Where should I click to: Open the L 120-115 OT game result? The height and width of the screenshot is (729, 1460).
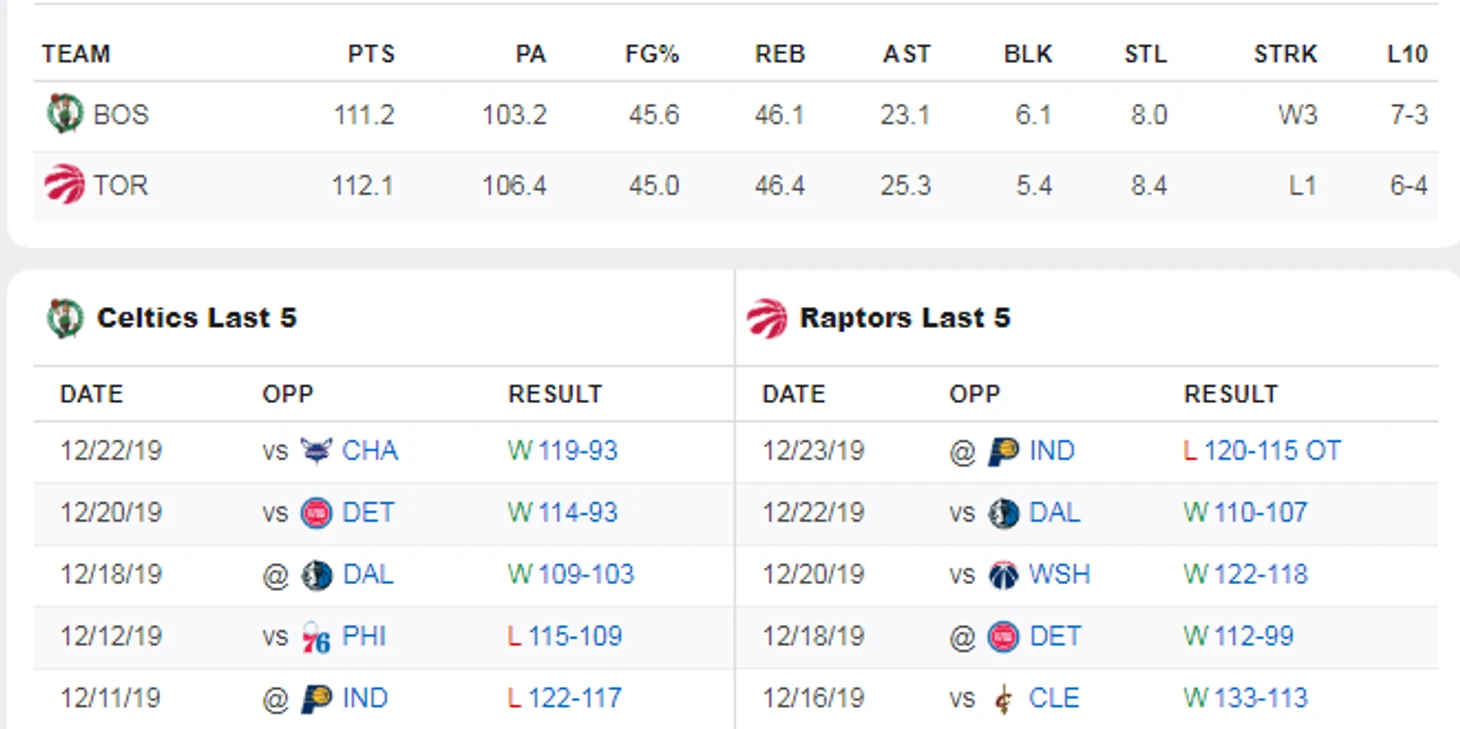pyautogui.click(x=1262, y=451)
